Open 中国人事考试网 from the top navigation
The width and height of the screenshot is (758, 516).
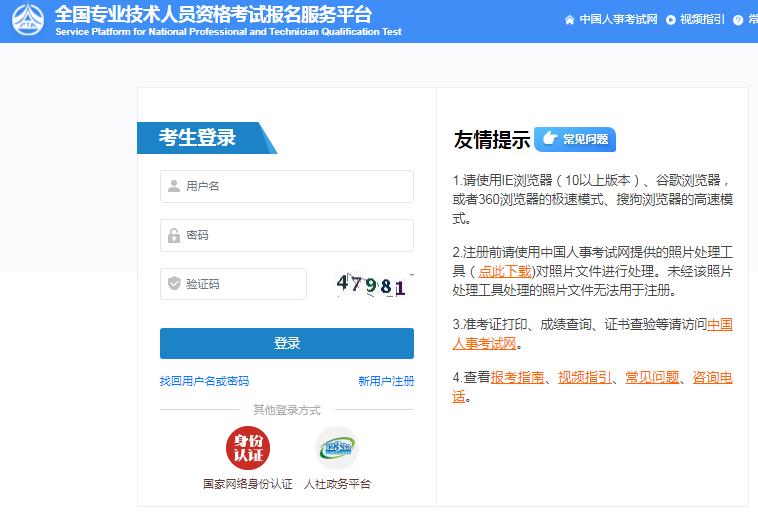click(x=618, y=20)
